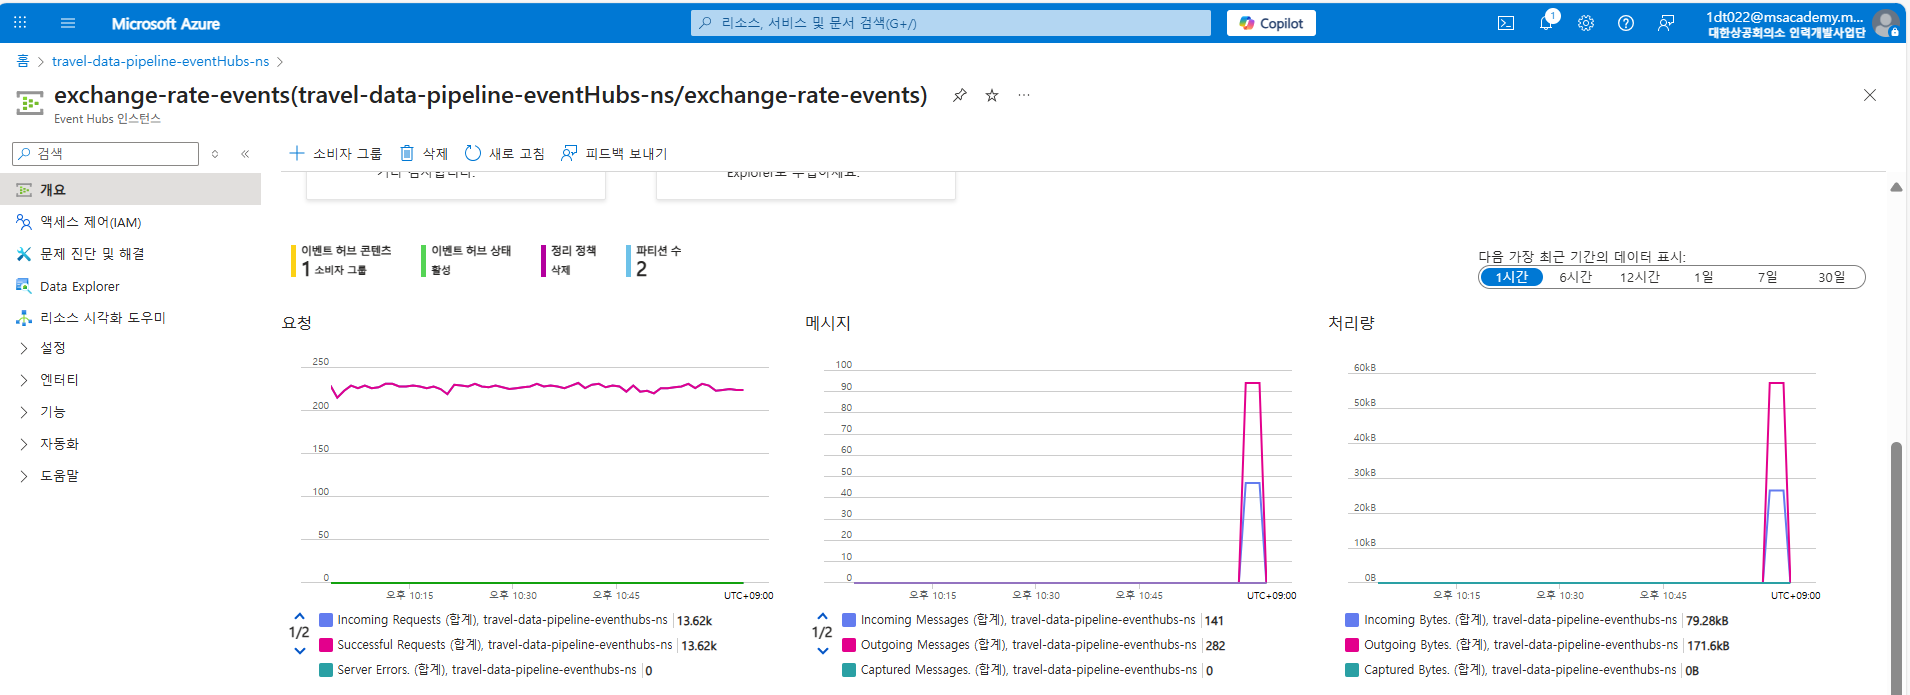
Task: Select the 1일 time range
Action: [1703, 277]
